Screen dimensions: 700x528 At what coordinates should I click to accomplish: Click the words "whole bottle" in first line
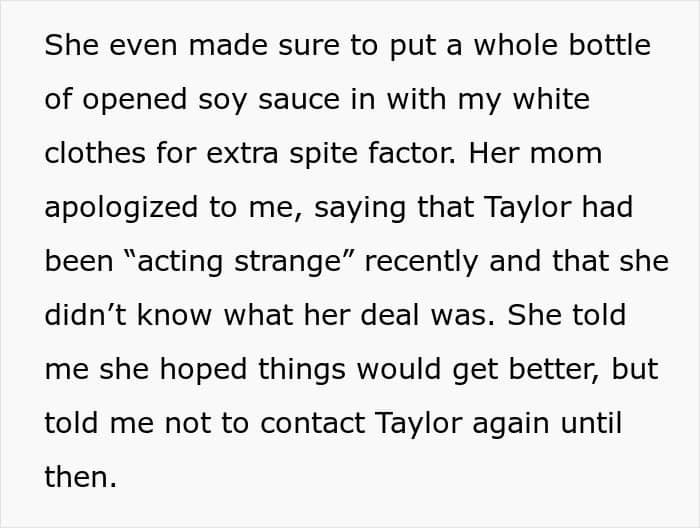pyautogui.click(x=562, y=45)
